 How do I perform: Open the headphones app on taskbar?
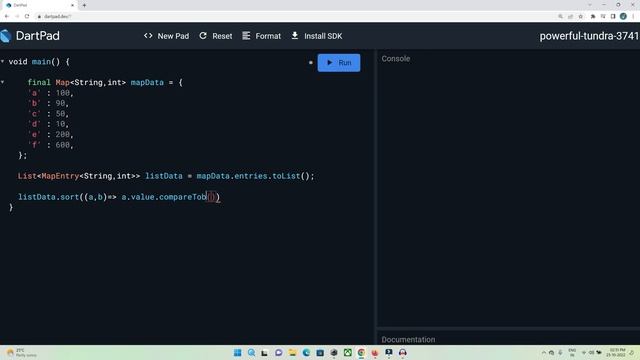point(403,352)
